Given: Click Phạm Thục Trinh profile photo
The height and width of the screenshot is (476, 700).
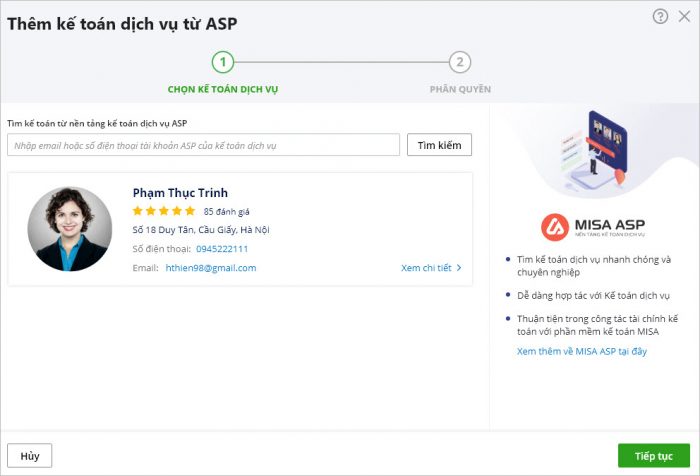Looking at the screenshot, I should 70,229.
